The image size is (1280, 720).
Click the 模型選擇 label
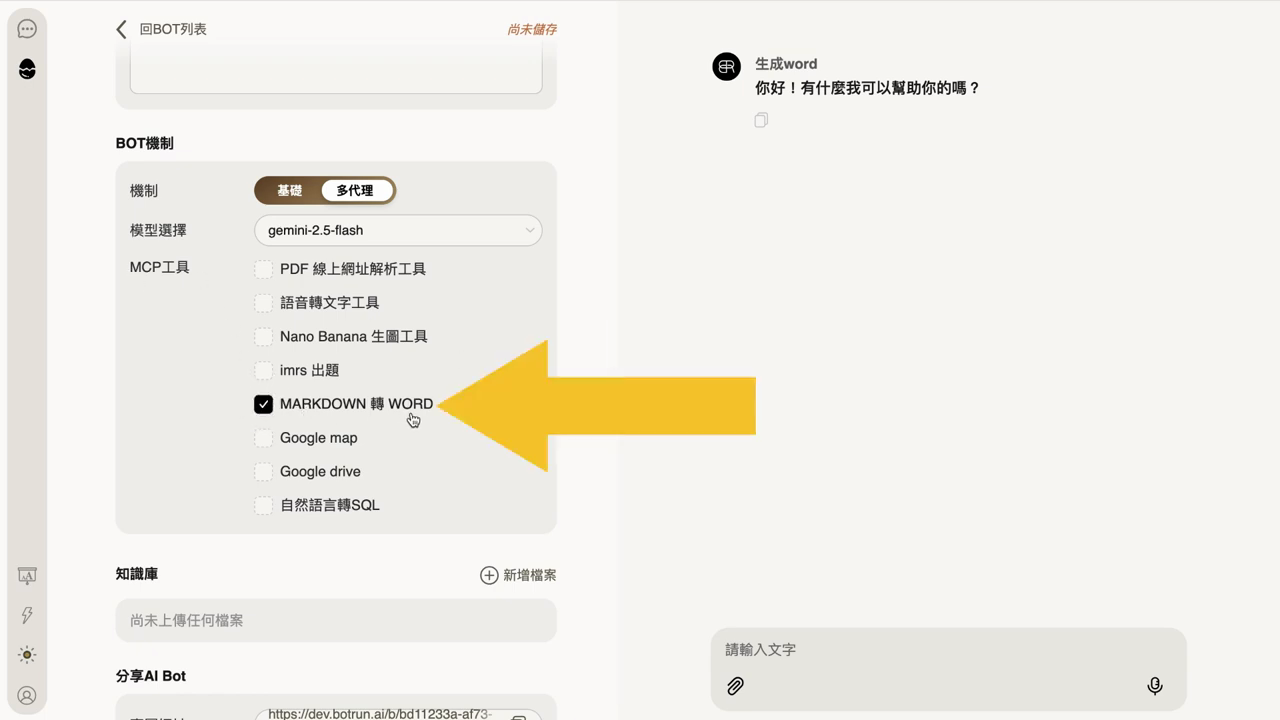(x=158, y=230)
